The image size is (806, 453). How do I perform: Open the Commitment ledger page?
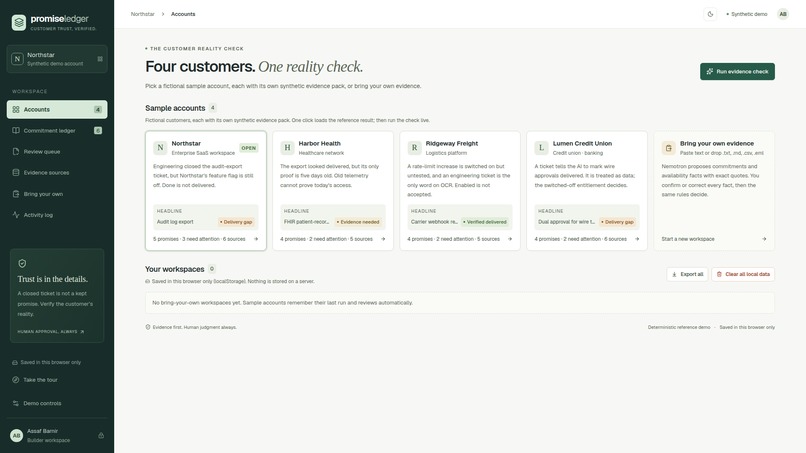coord(57,131)
